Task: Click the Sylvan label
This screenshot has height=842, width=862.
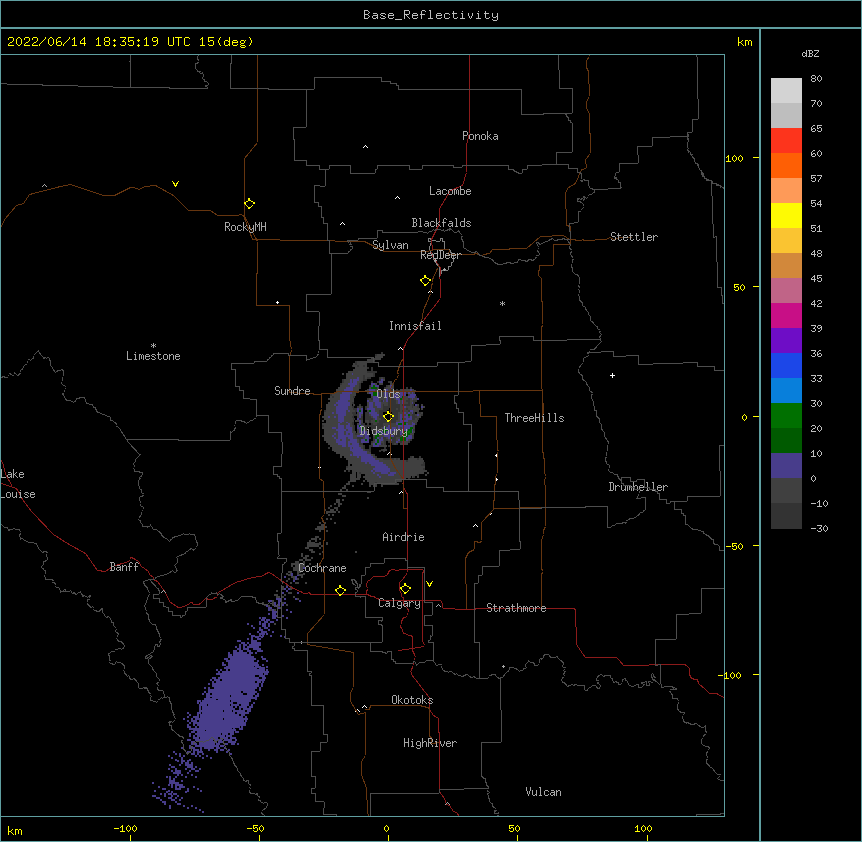Action: [390, 245]
